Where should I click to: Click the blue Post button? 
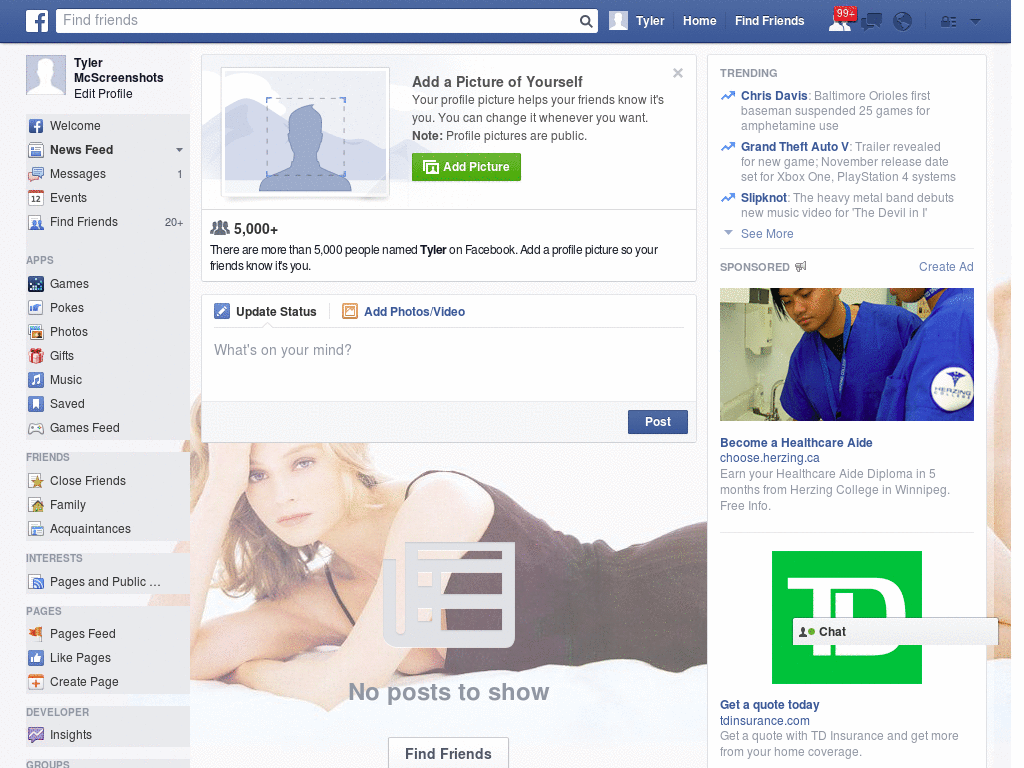[x=658, y=422]
